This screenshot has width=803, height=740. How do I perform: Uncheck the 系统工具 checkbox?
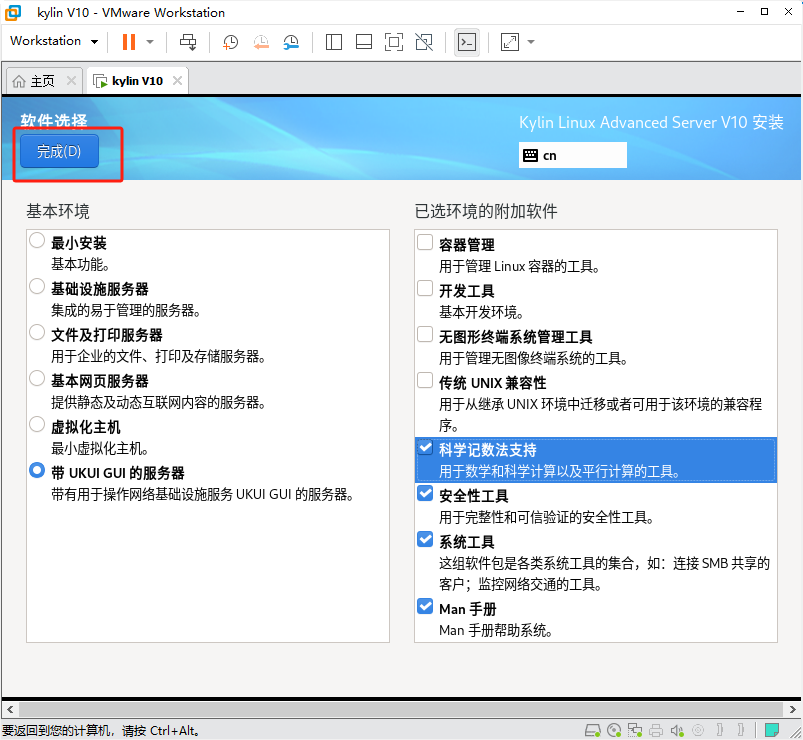(425, 539)
